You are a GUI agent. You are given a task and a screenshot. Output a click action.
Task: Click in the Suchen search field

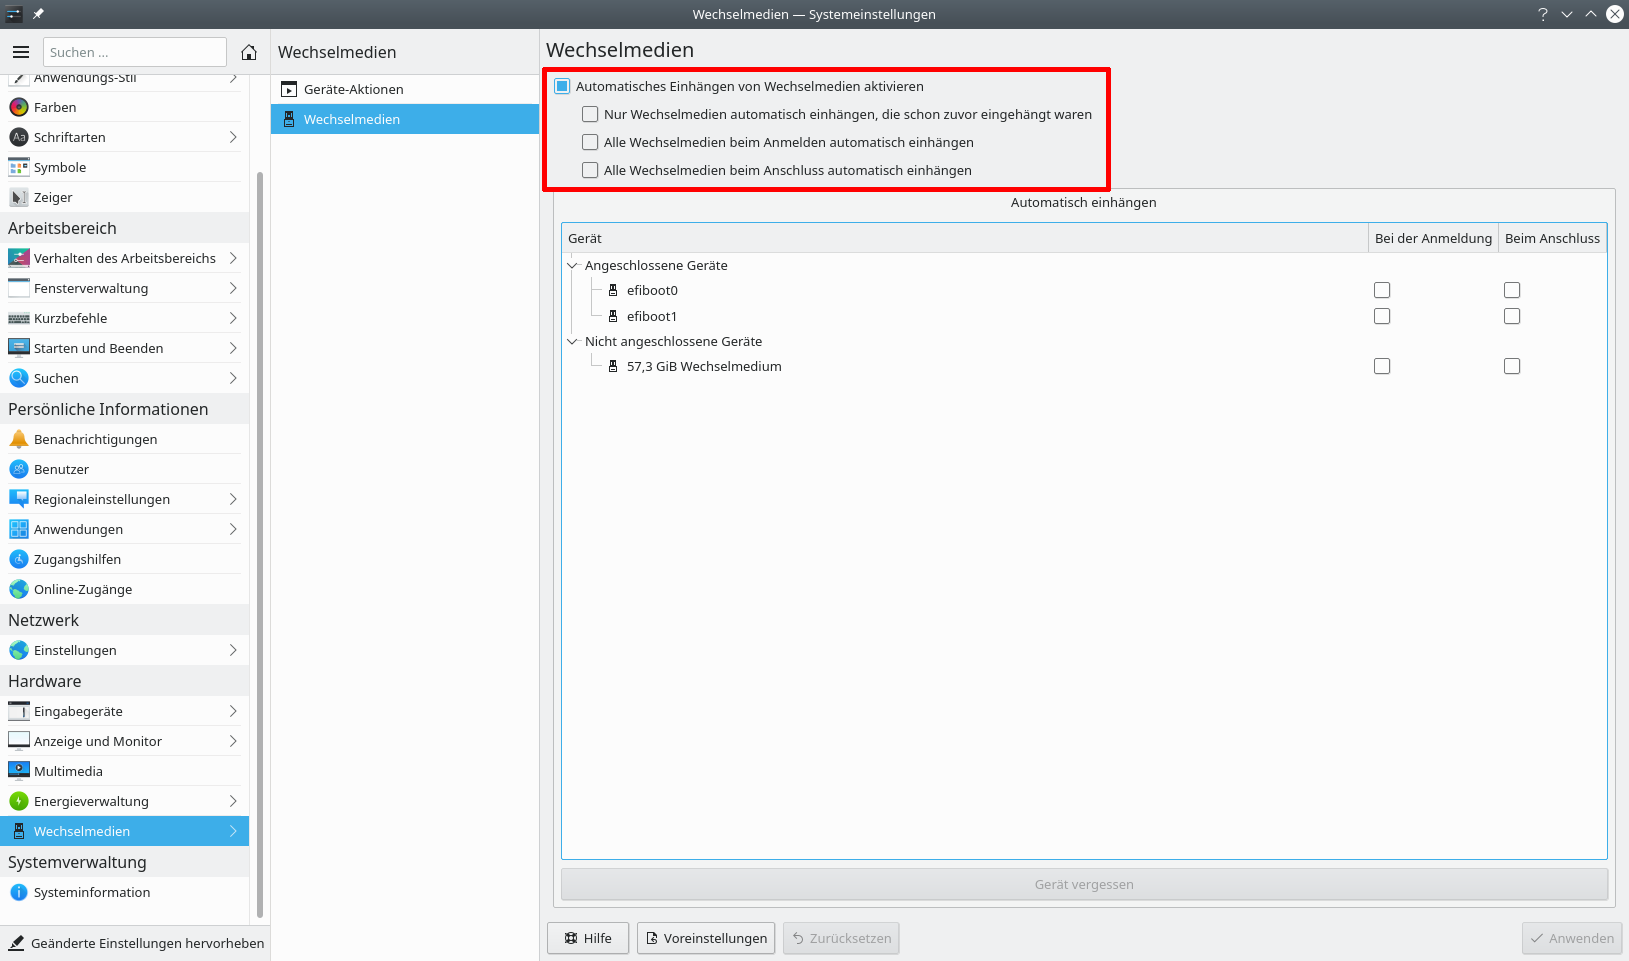135,52
